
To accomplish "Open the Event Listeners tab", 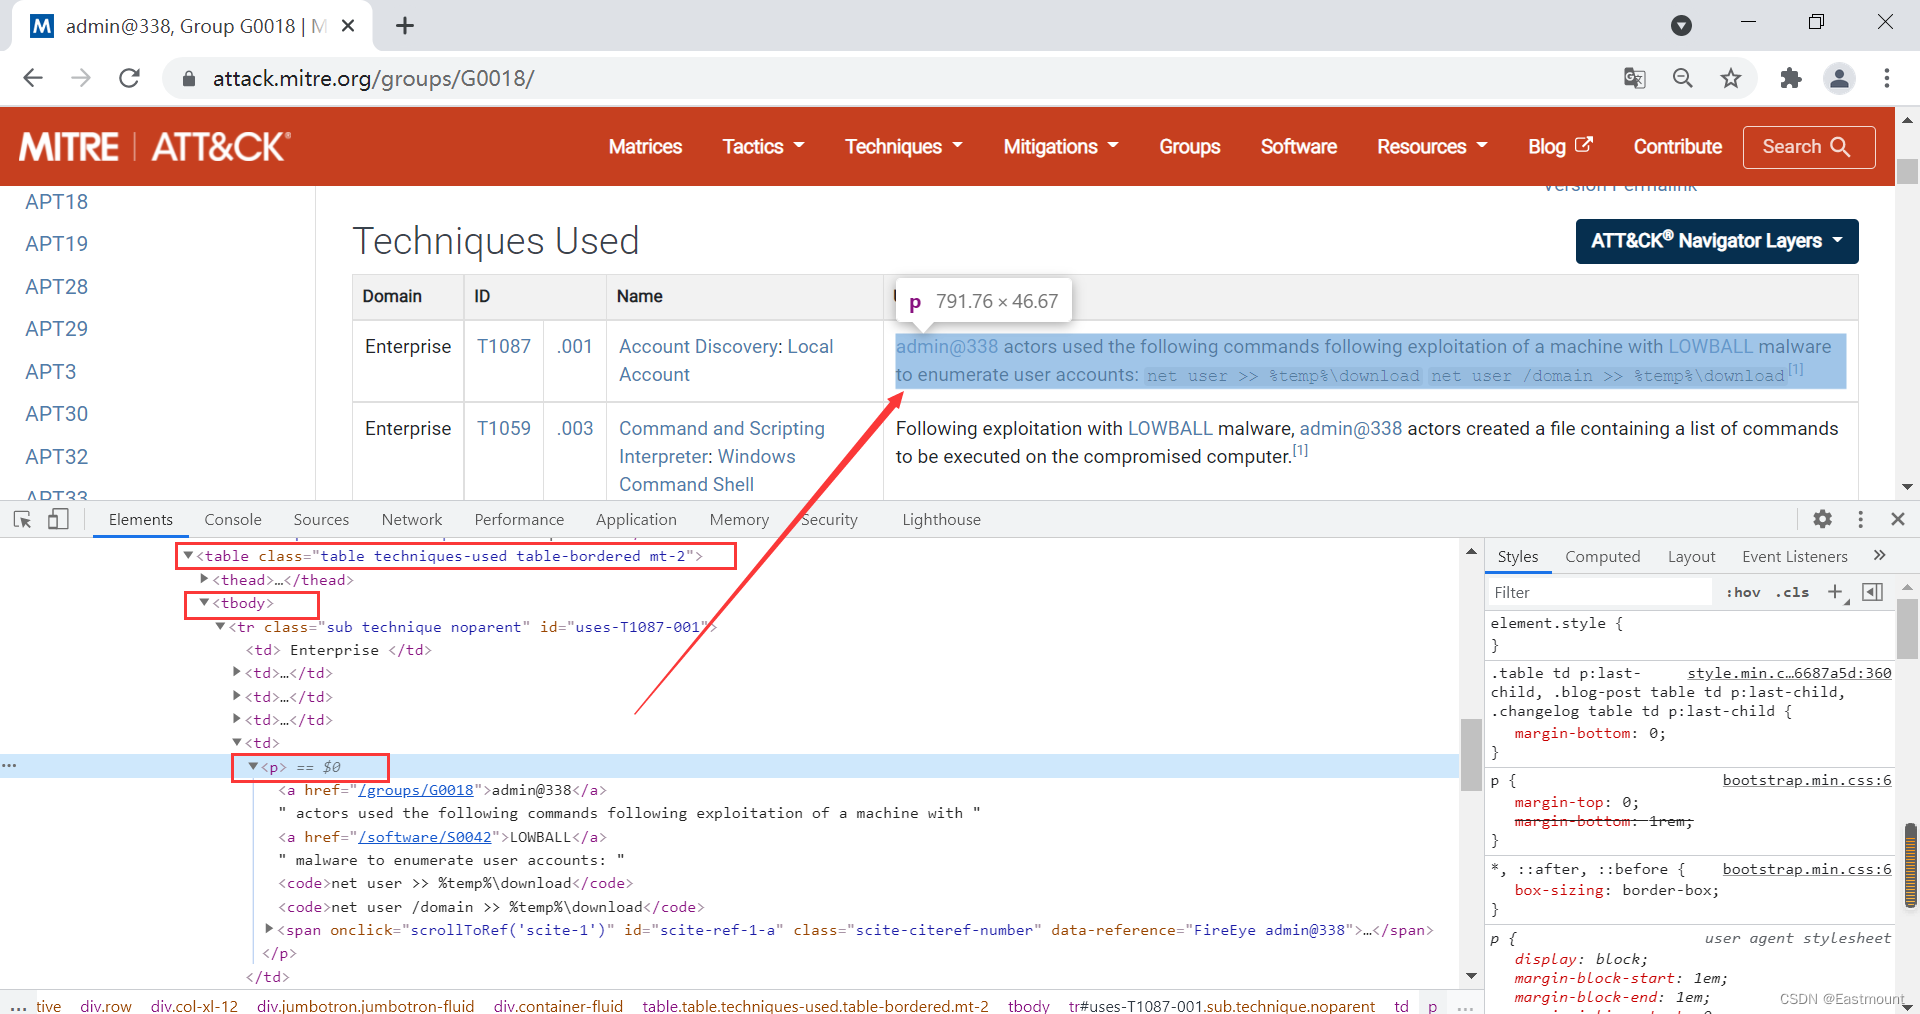I will [1795, 556].
